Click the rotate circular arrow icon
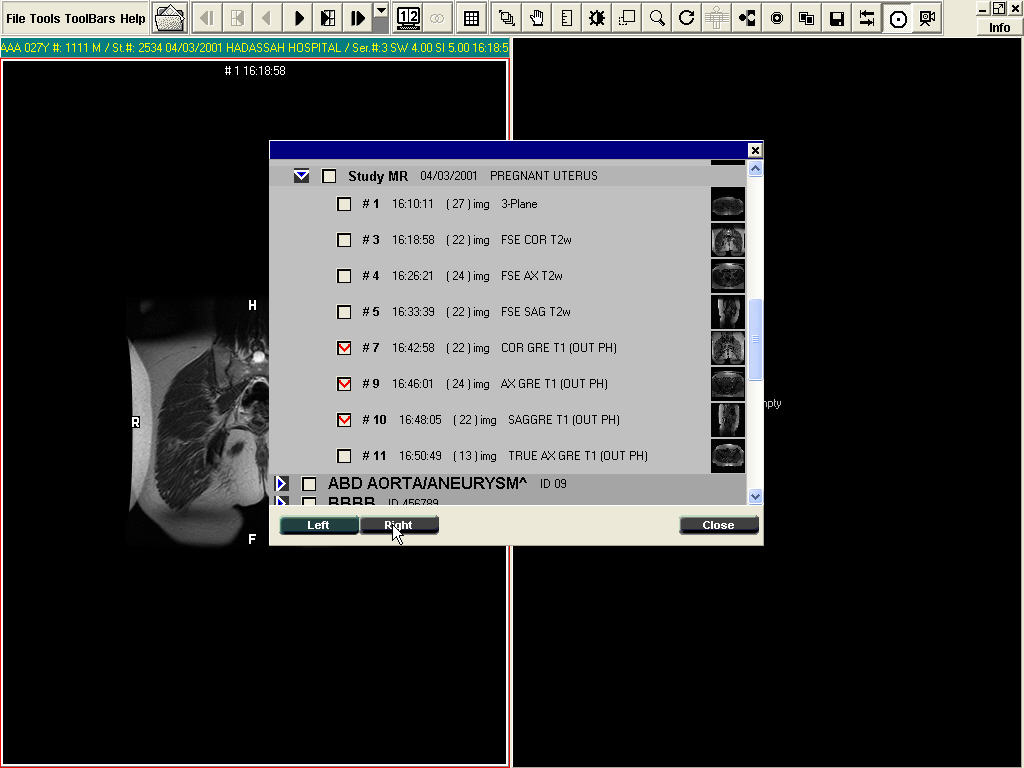The height and width of the screenshot is (768, 1024). tap(686, 18)
